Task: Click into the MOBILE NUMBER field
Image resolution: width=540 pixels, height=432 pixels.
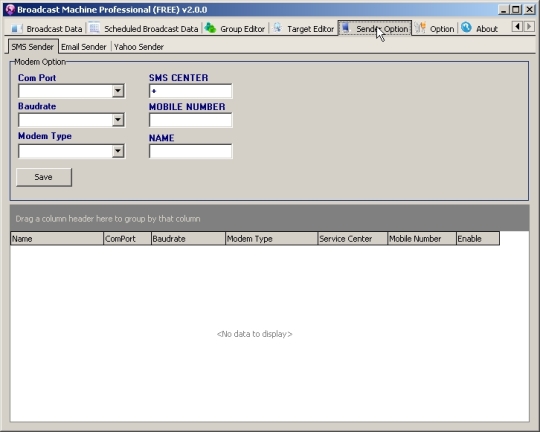Action: tap(190, 120)
